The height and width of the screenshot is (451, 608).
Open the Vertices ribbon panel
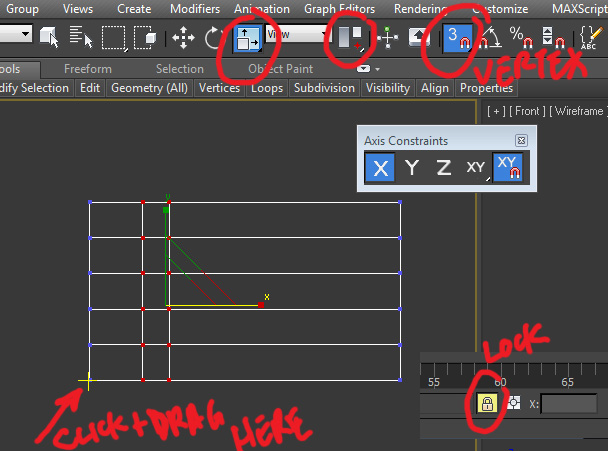point(219,88)
